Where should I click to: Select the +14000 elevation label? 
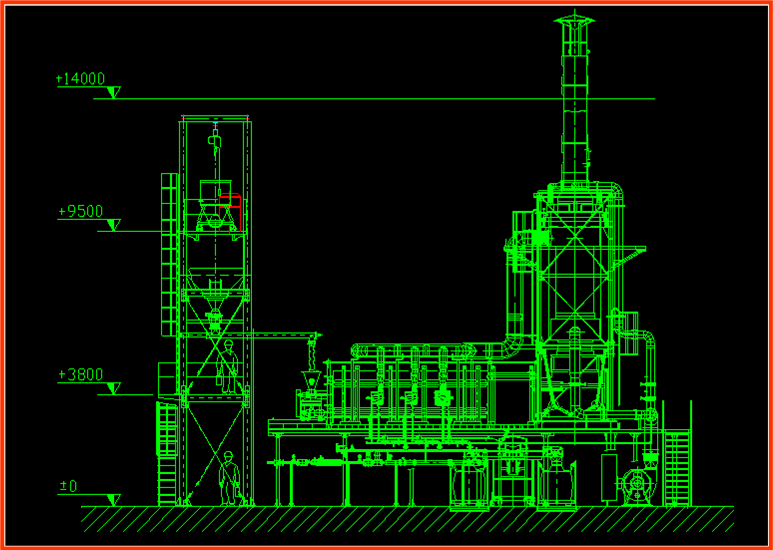tap(80, 78)
